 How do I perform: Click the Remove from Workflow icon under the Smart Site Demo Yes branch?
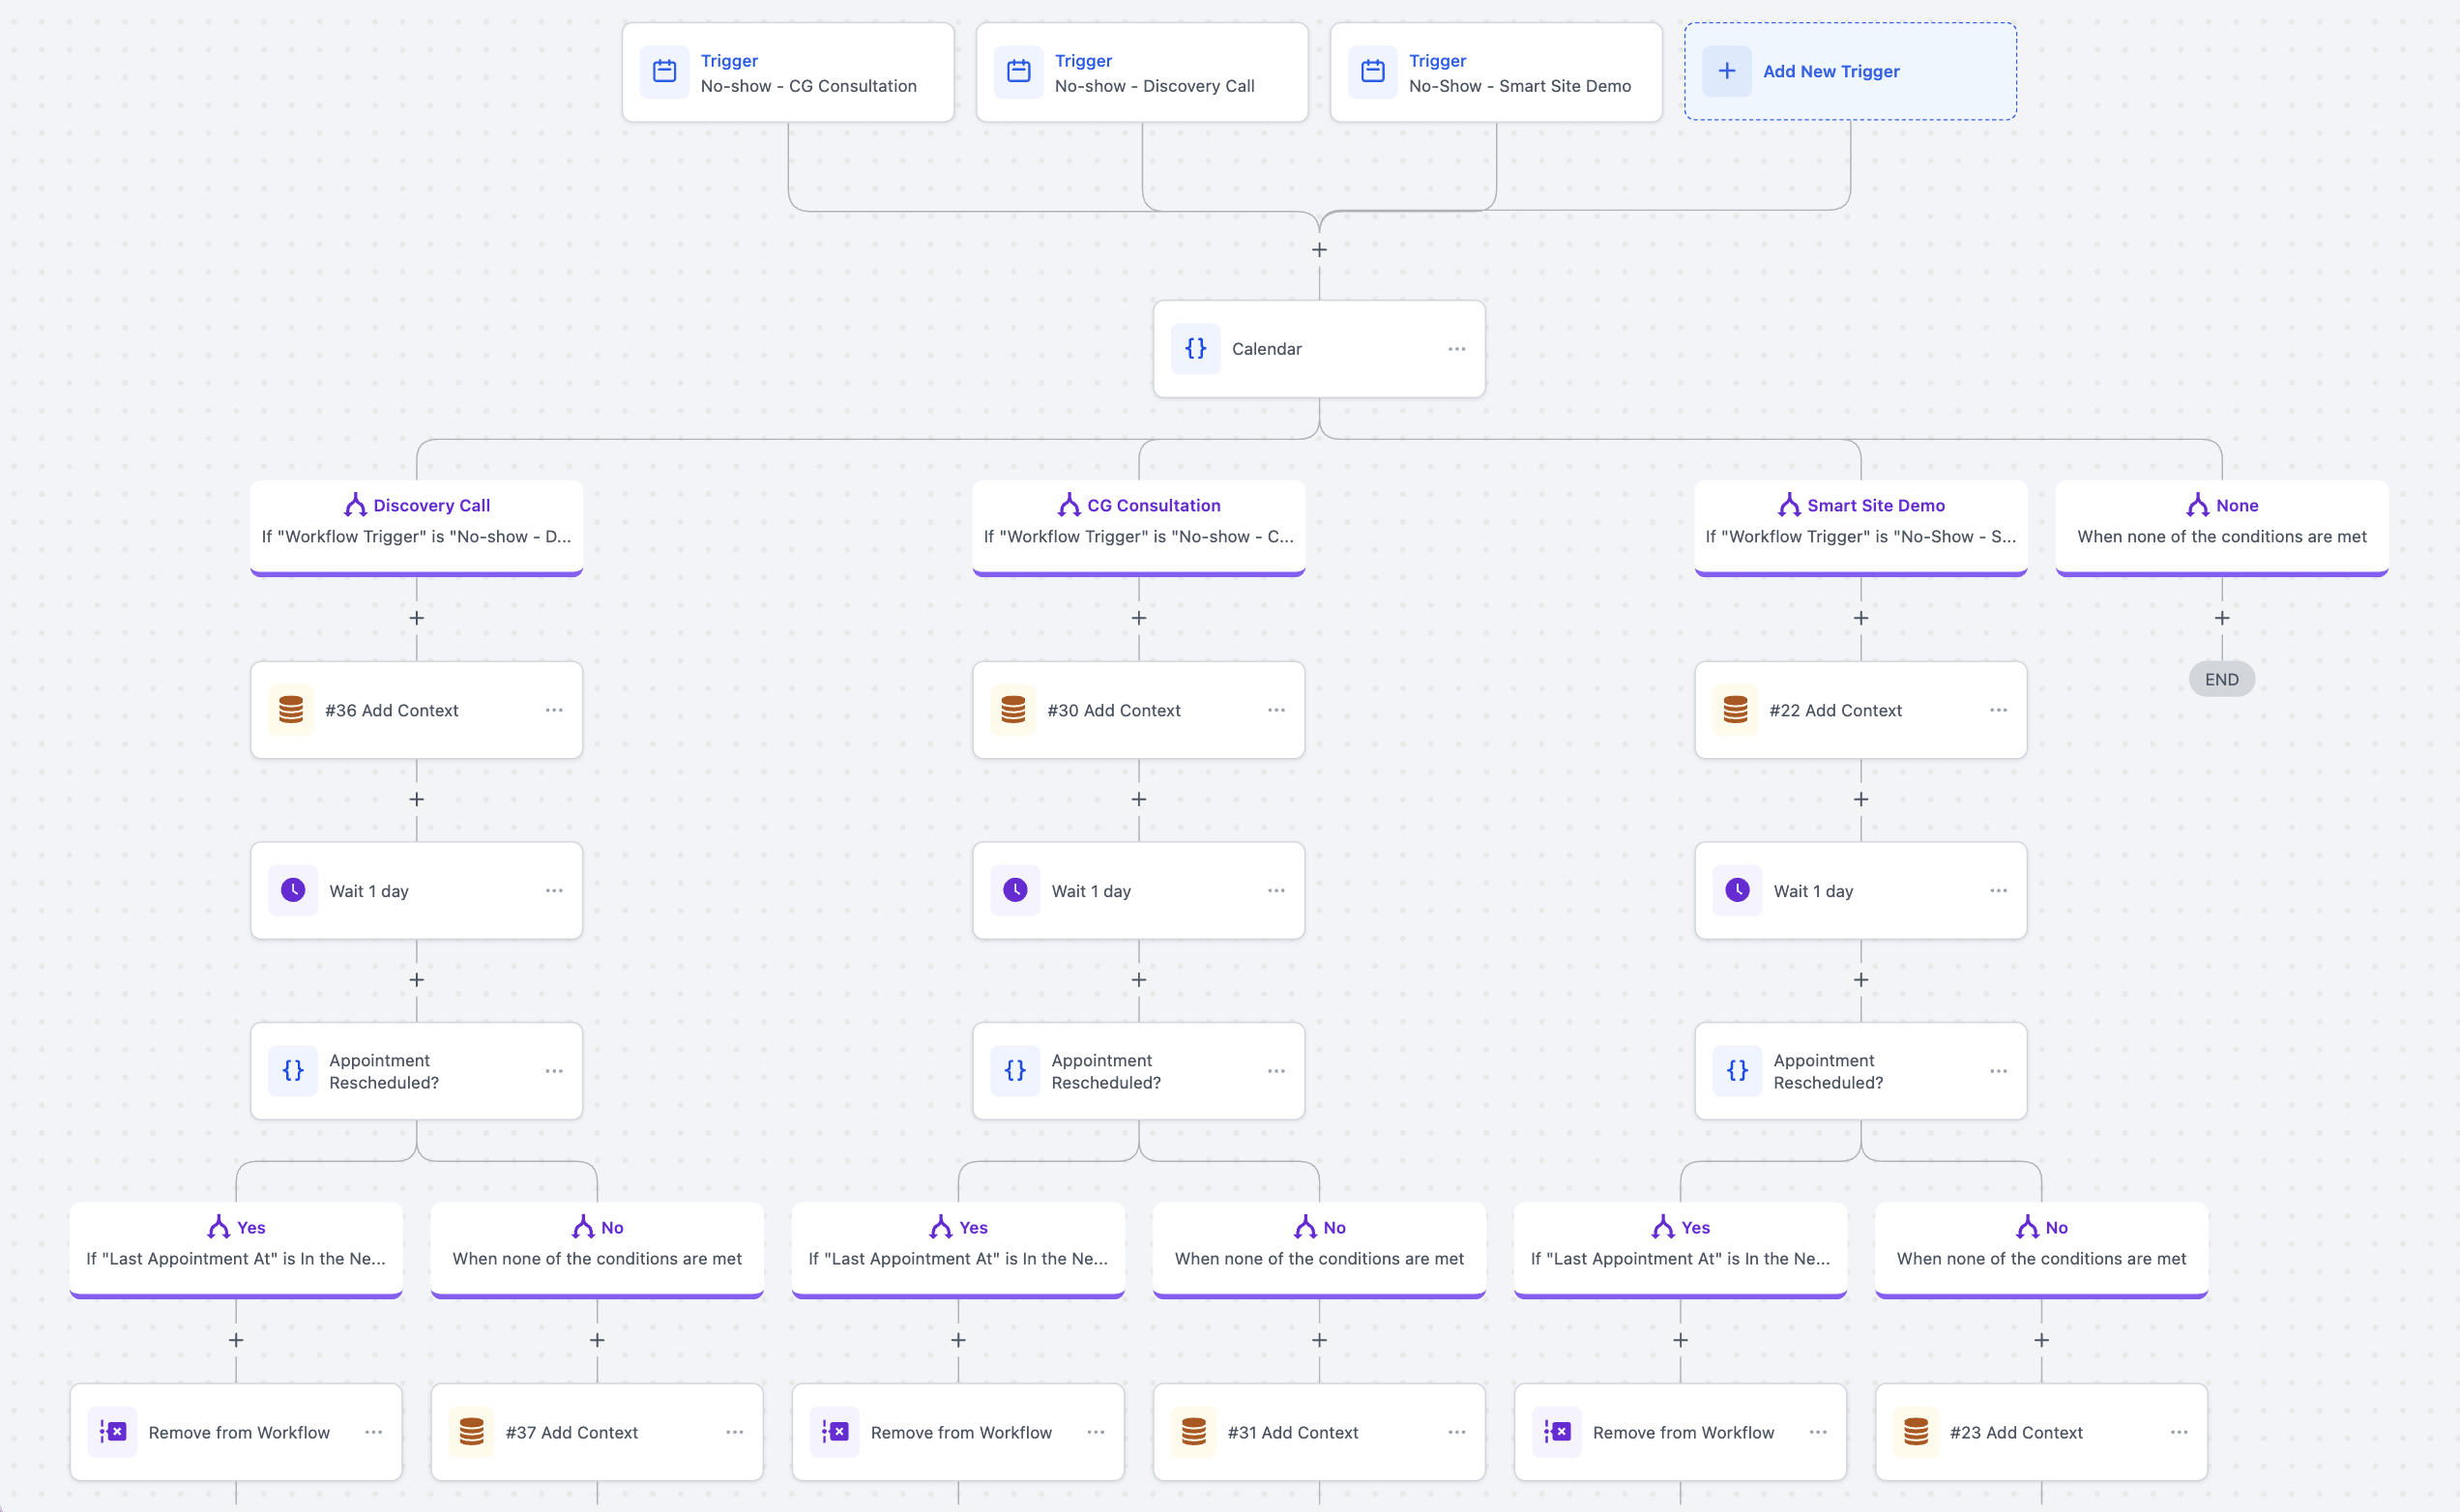(1558, 1432)
